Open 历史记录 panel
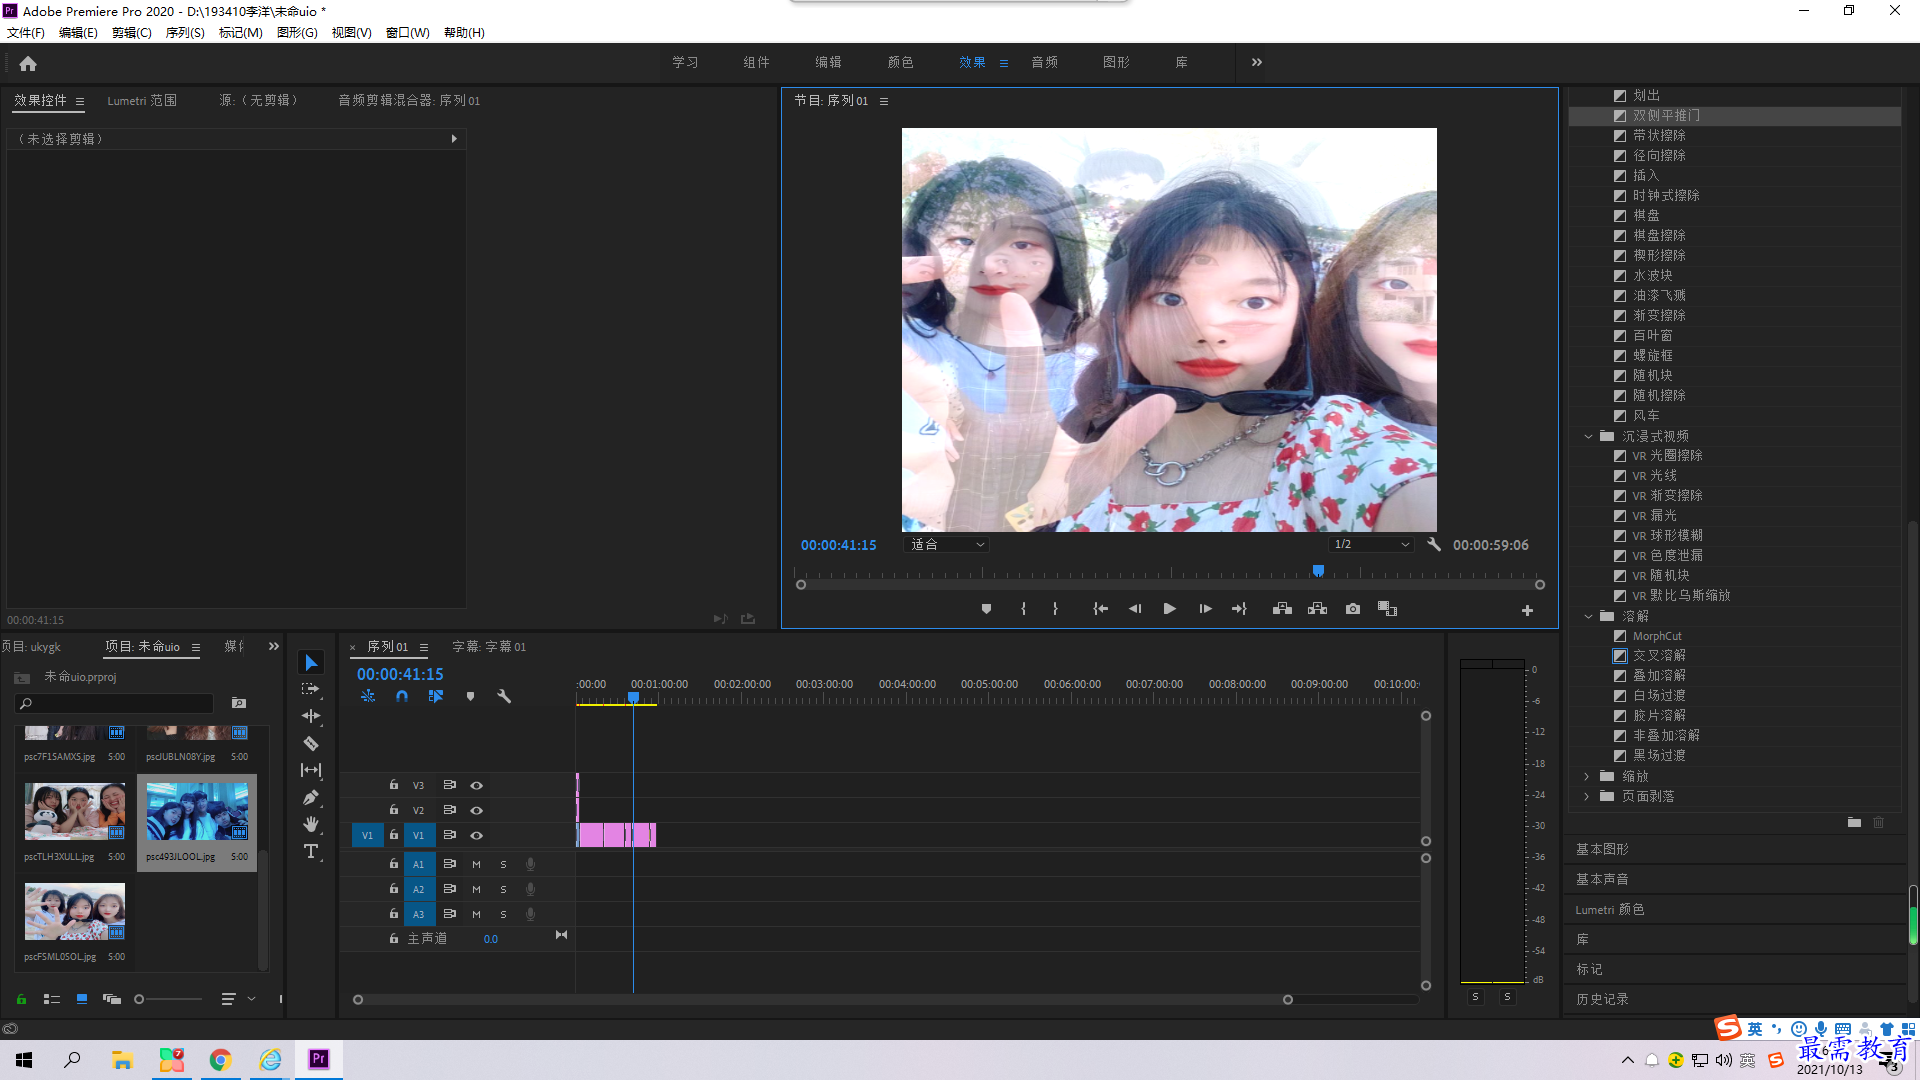This screenshot has height=1080, width=1920. (1602, 999)
